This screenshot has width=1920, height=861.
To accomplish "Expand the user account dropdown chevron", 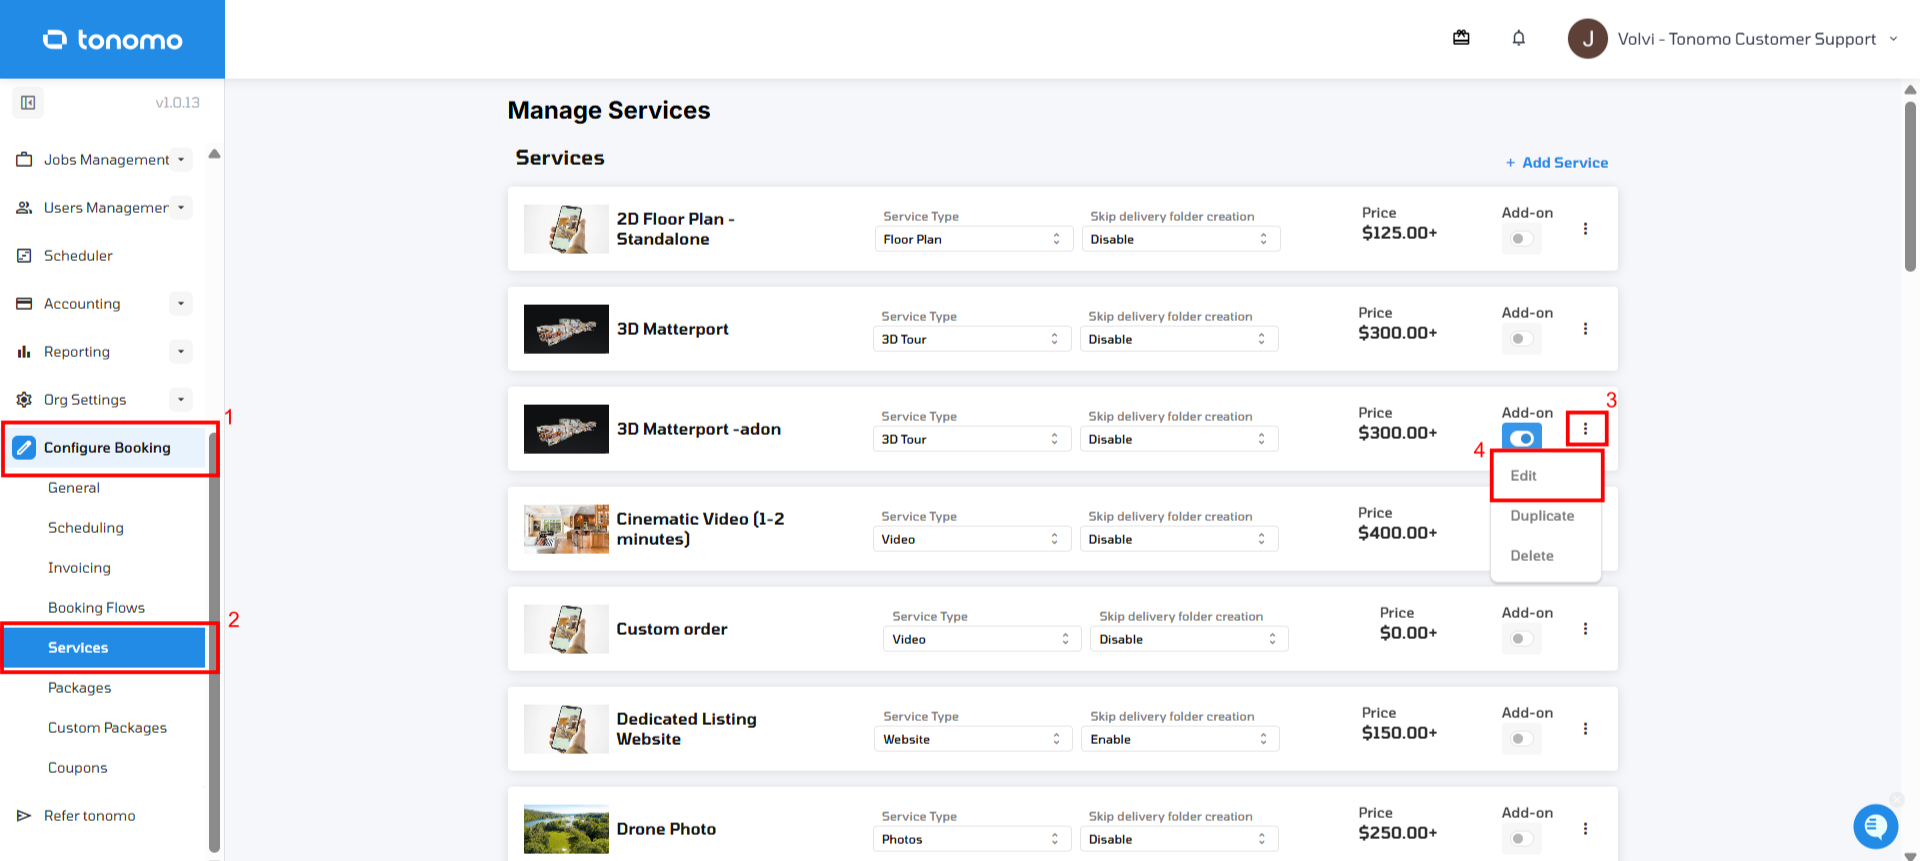I will (x=1893, y=39).
